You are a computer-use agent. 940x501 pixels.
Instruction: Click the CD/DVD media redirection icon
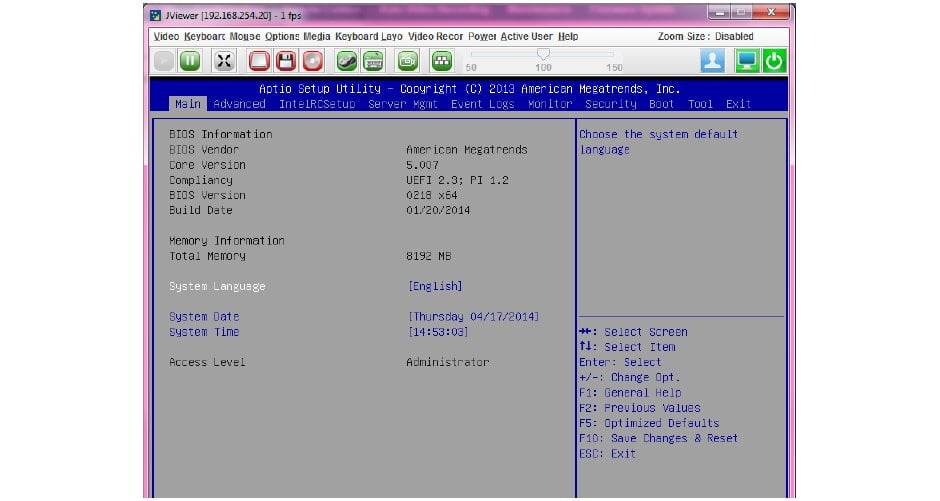[312, 61]
